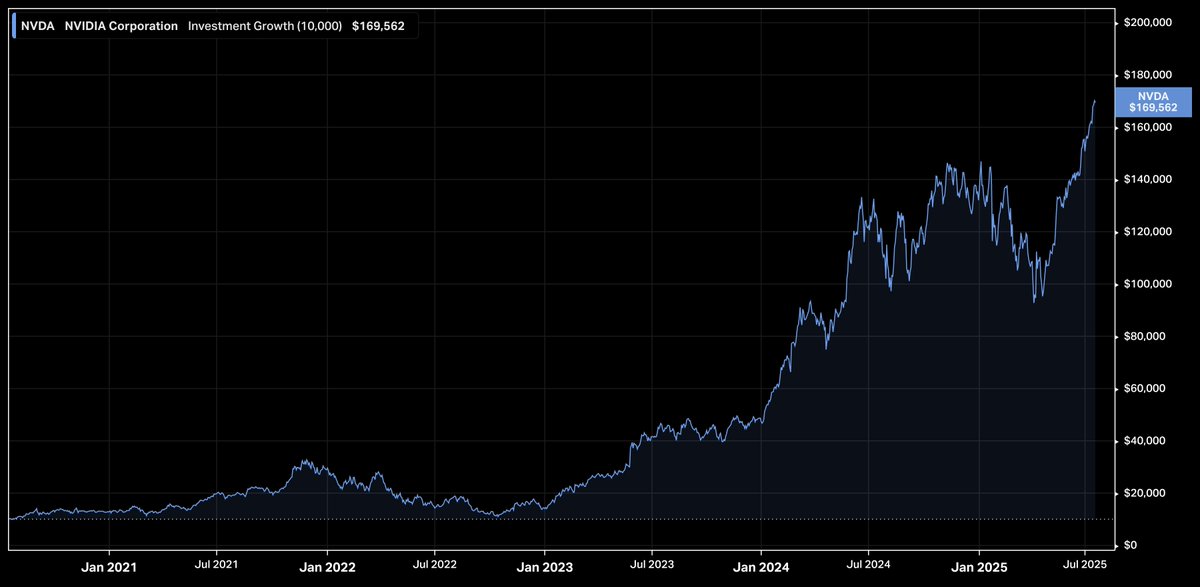Image resolution: width=1200 pixels, height=587 pixels.
Task: Click the Jul 2021 x-axis label
Action: [216, 565]
